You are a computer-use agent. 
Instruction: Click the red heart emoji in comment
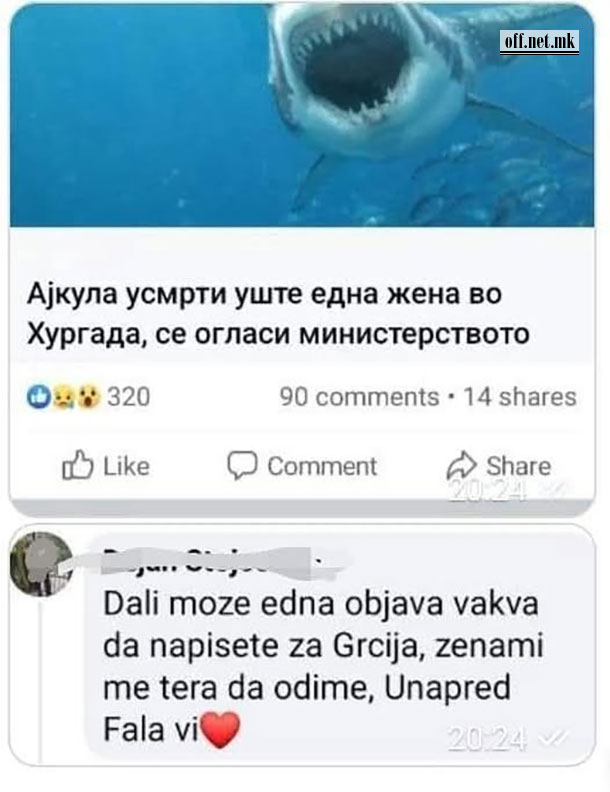click(220, 729)
